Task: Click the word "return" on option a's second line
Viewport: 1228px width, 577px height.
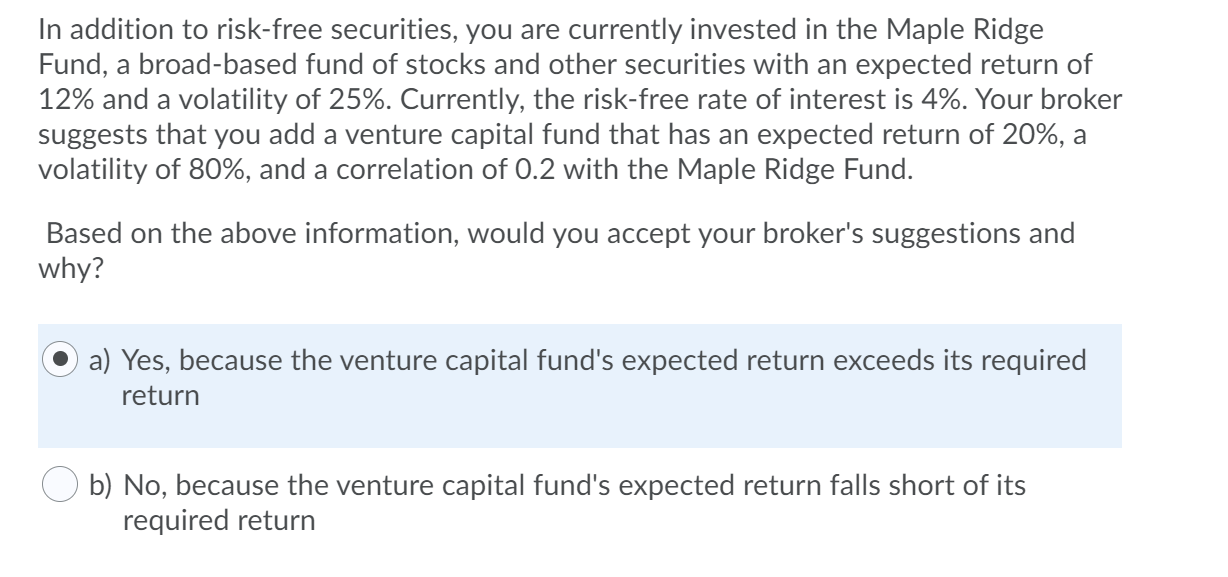Action: (x=160, y=396)
